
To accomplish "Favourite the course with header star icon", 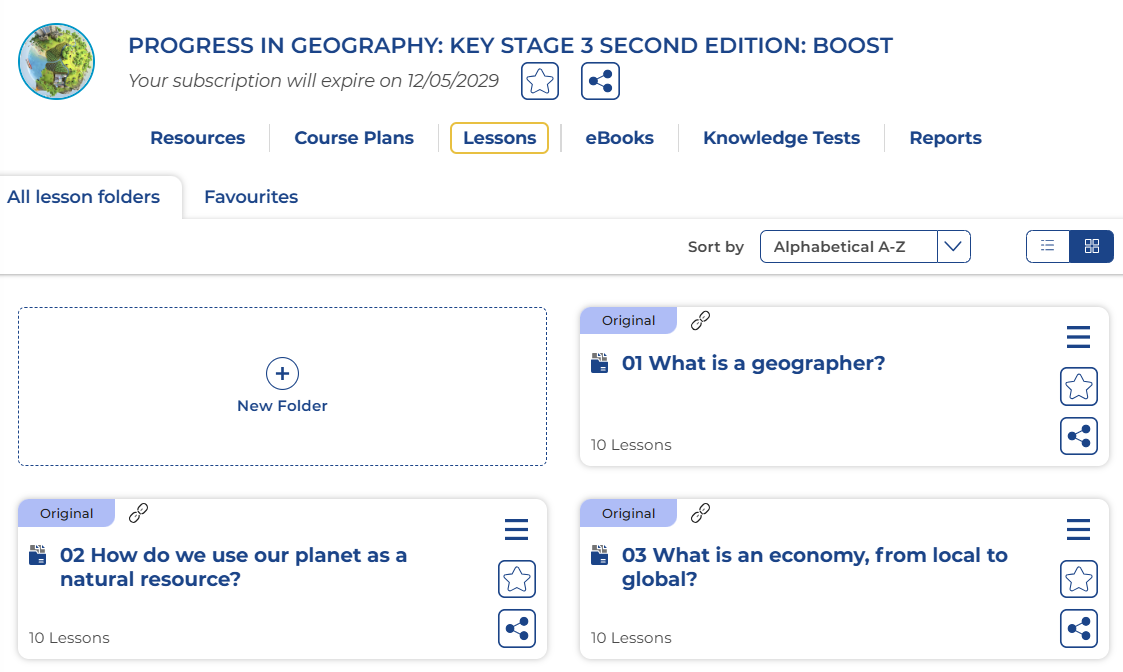I will coord(540,81).
